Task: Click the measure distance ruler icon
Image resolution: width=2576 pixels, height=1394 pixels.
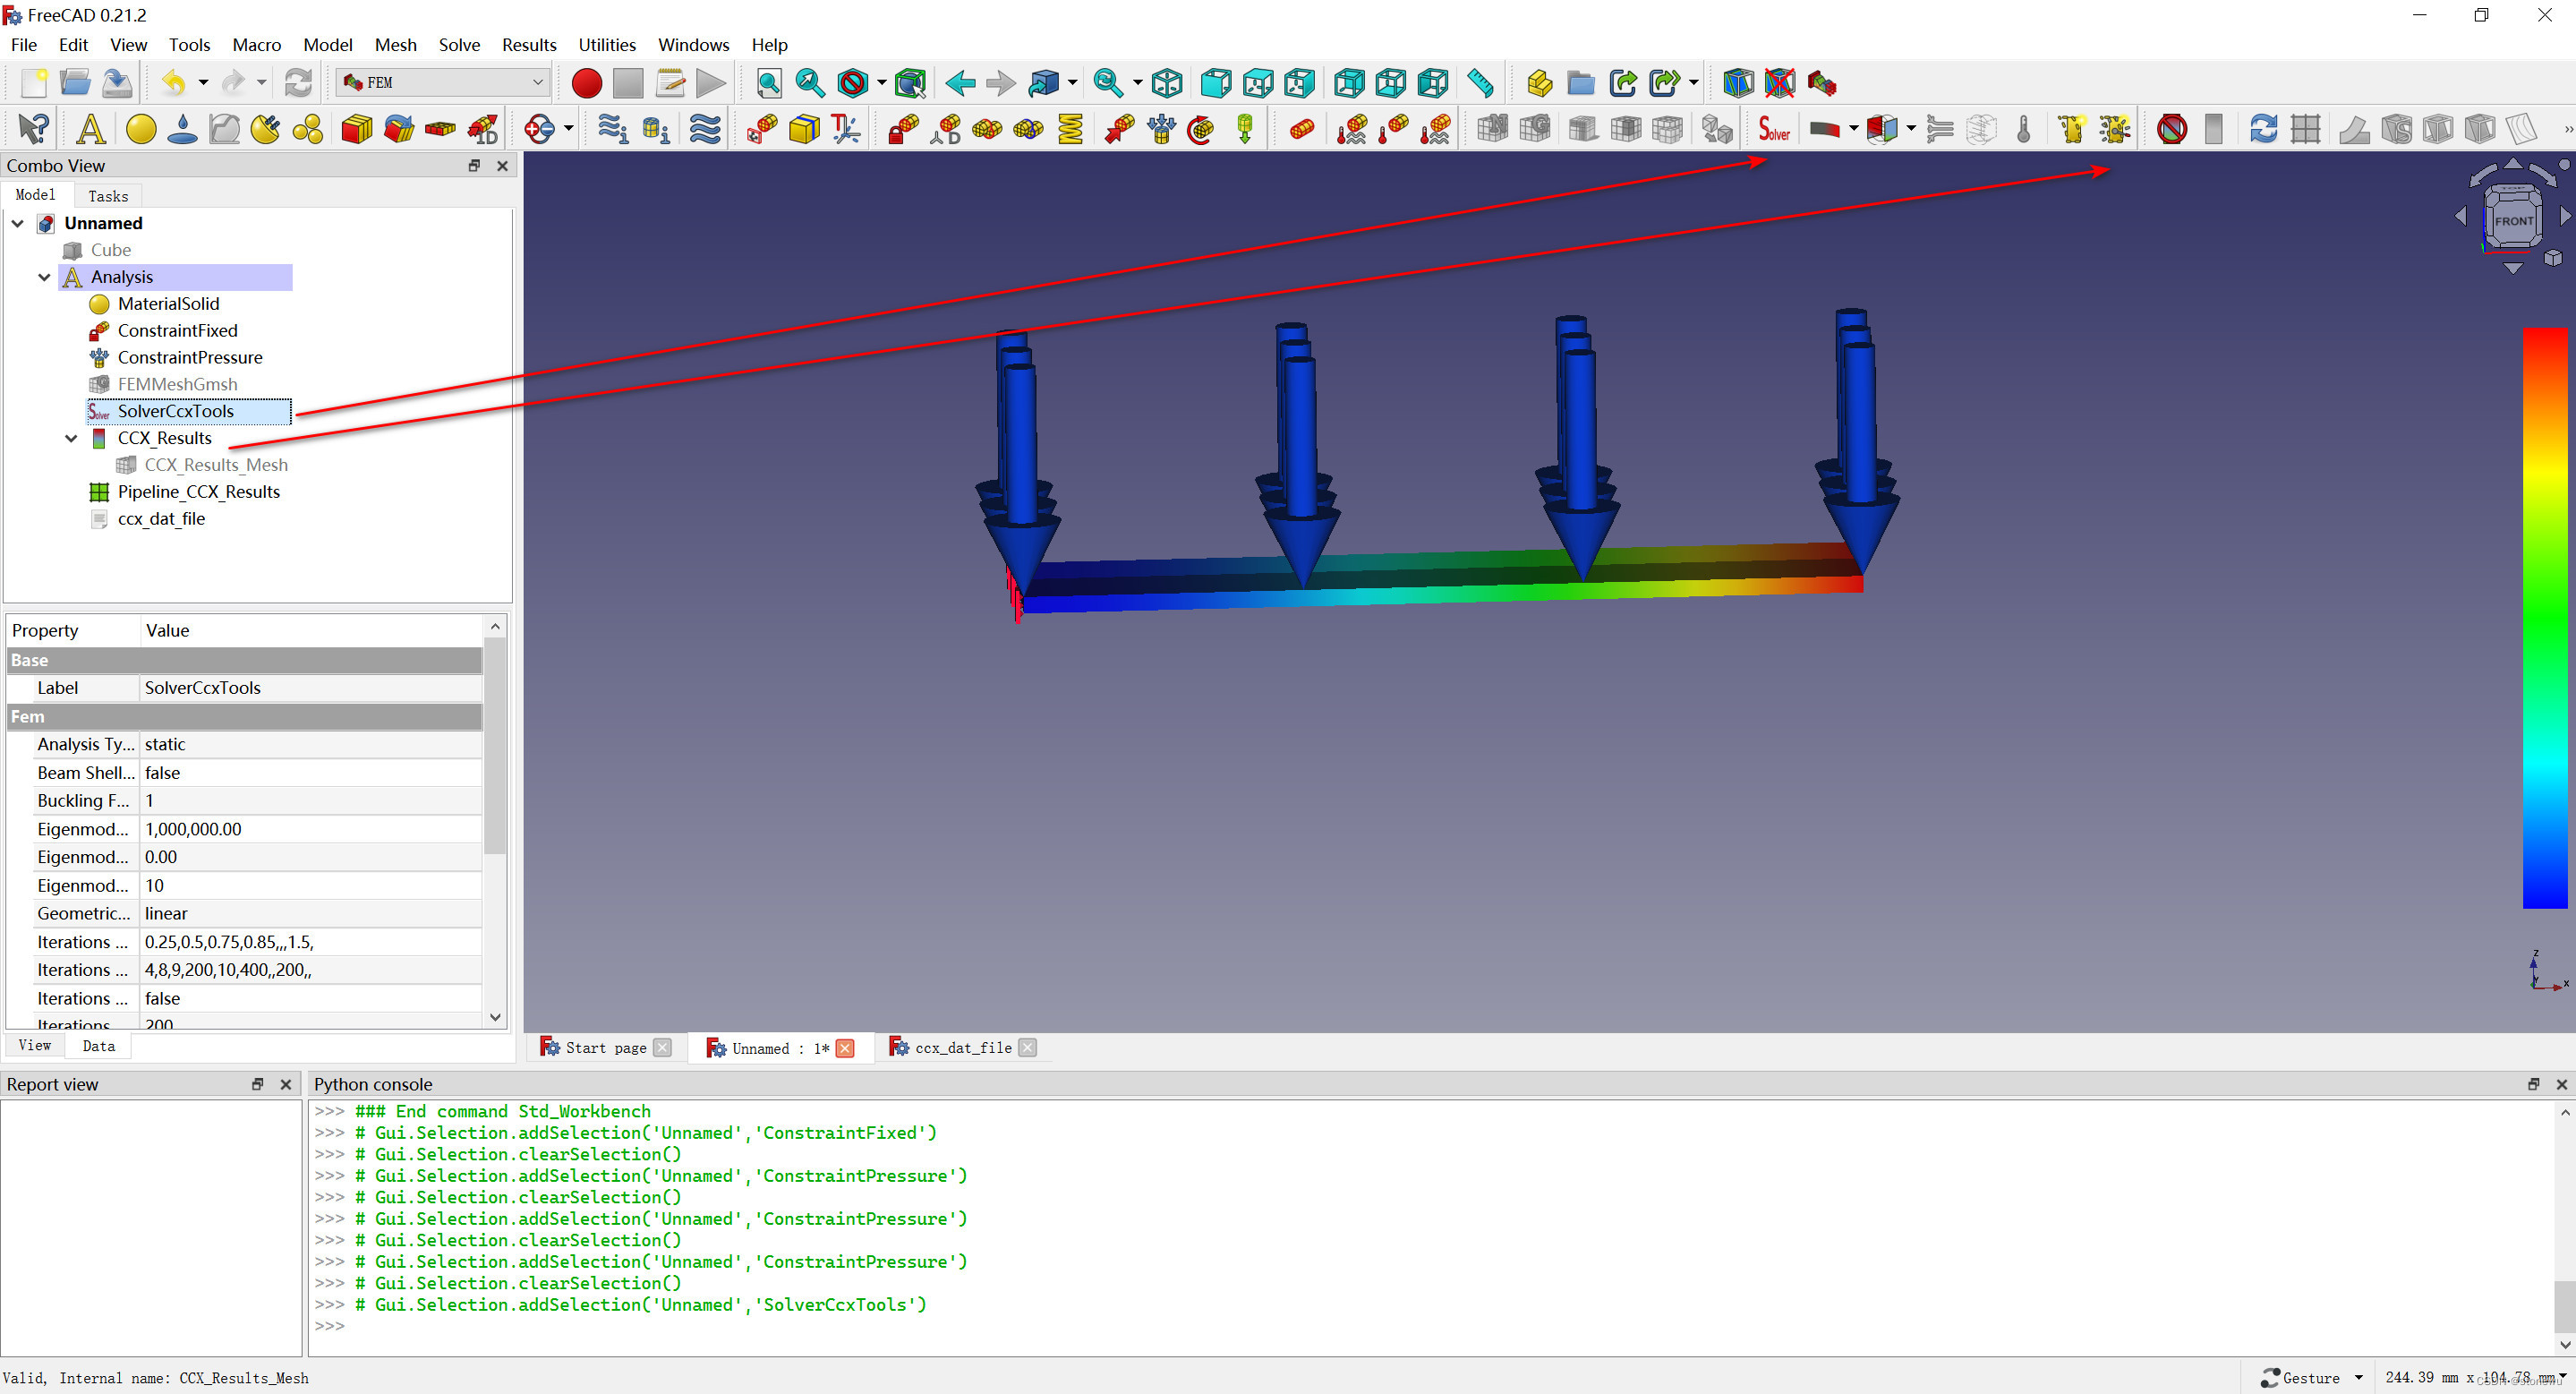Action: (1480, 83)
